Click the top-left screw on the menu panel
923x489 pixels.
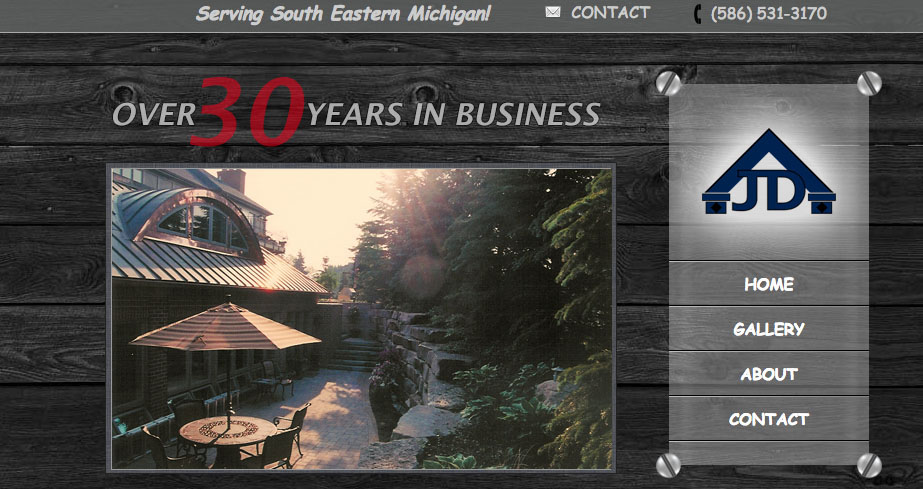[x=668, y=83]
